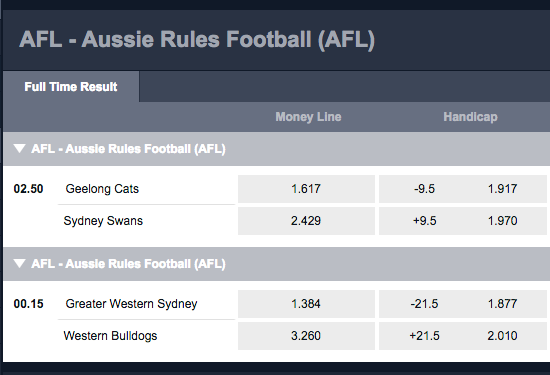The width and height of the screenshot is (550, 375).
Task: Select Greater Western Sydney money line 1.384
Action: pos(306,304)
